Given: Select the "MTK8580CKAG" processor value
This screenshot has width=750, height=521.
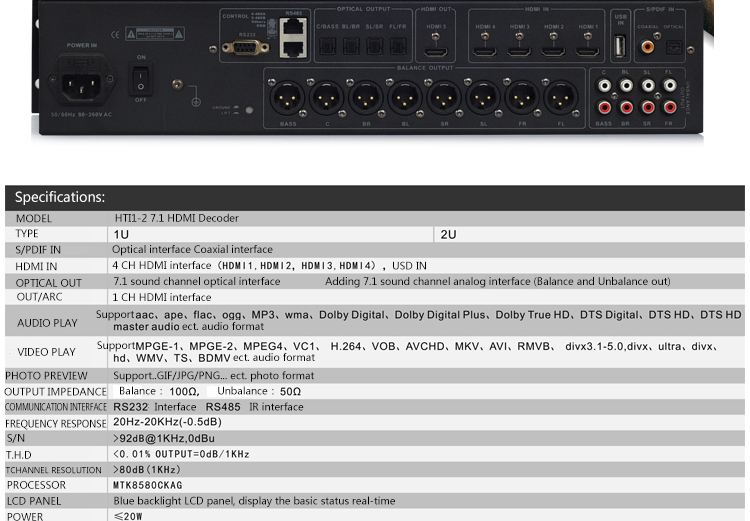Looking at the screenshot, I should click(x=147, y=486).
